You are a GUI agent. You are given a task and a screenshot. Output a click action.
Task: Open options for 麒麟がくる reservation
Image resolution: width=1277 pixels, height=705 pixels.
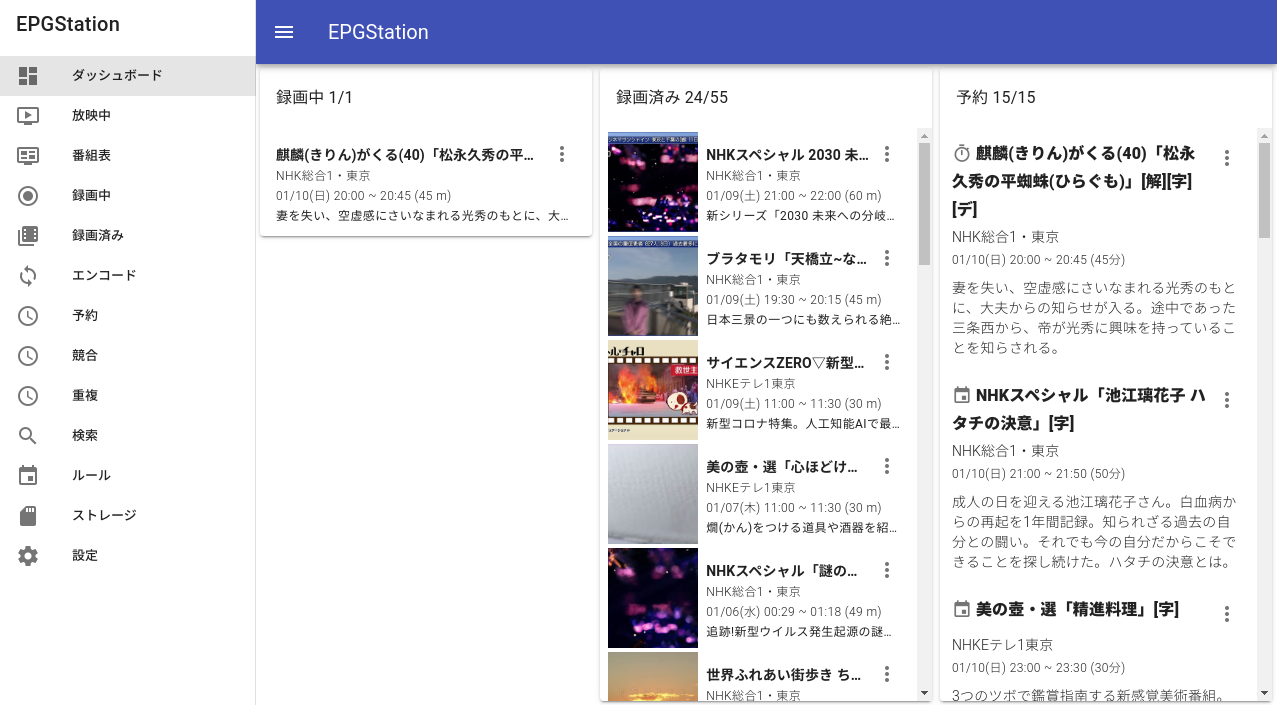[1227, 158]
